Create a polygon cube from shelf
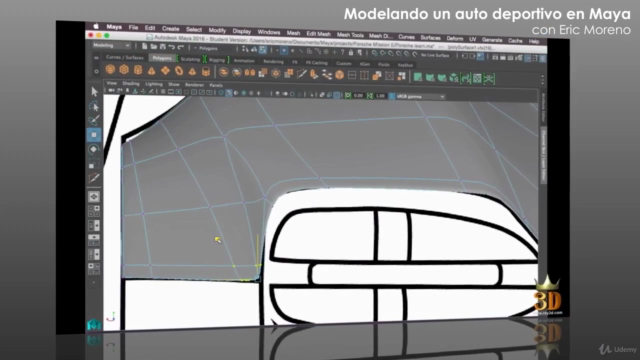This screenshot has width=640, height=360. [x=124, y=70]
